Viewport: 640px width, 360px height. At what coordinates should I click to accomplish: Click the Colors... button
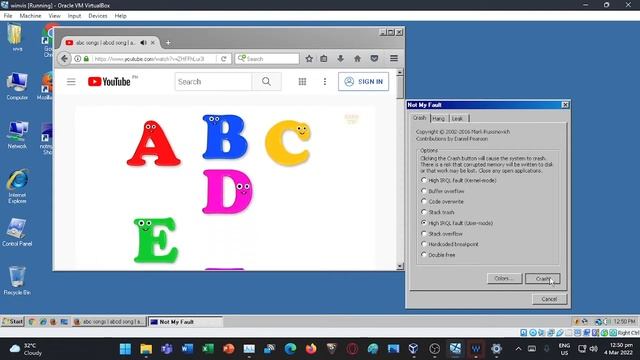(x=504, y=278)
